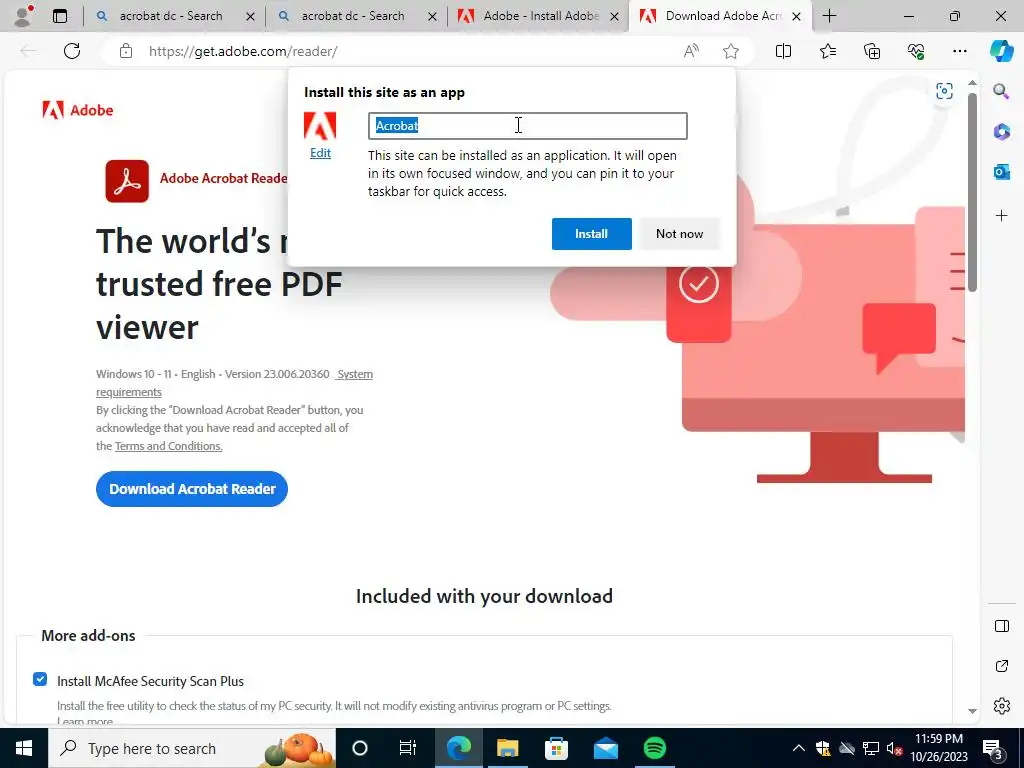
Task: Open link in new window sidebar icon
Action: [x=1001, y=666]
